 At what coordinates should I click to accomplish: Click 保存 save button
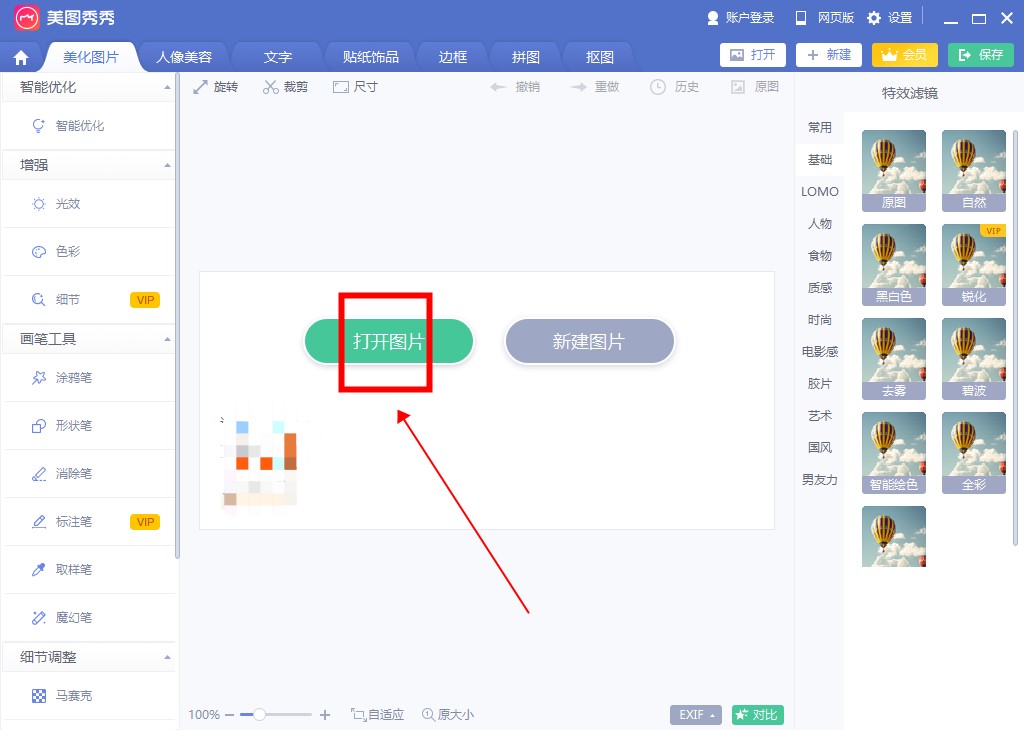tap(981, 55)
